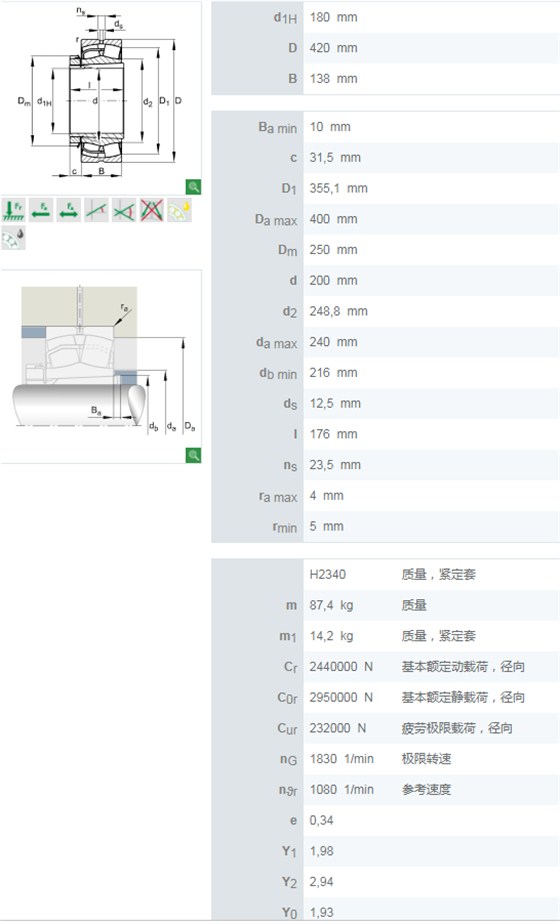Screen dimensions: 560x924
Task: Select the nG value 1830 1/min
Action: [x=341, y=759]
